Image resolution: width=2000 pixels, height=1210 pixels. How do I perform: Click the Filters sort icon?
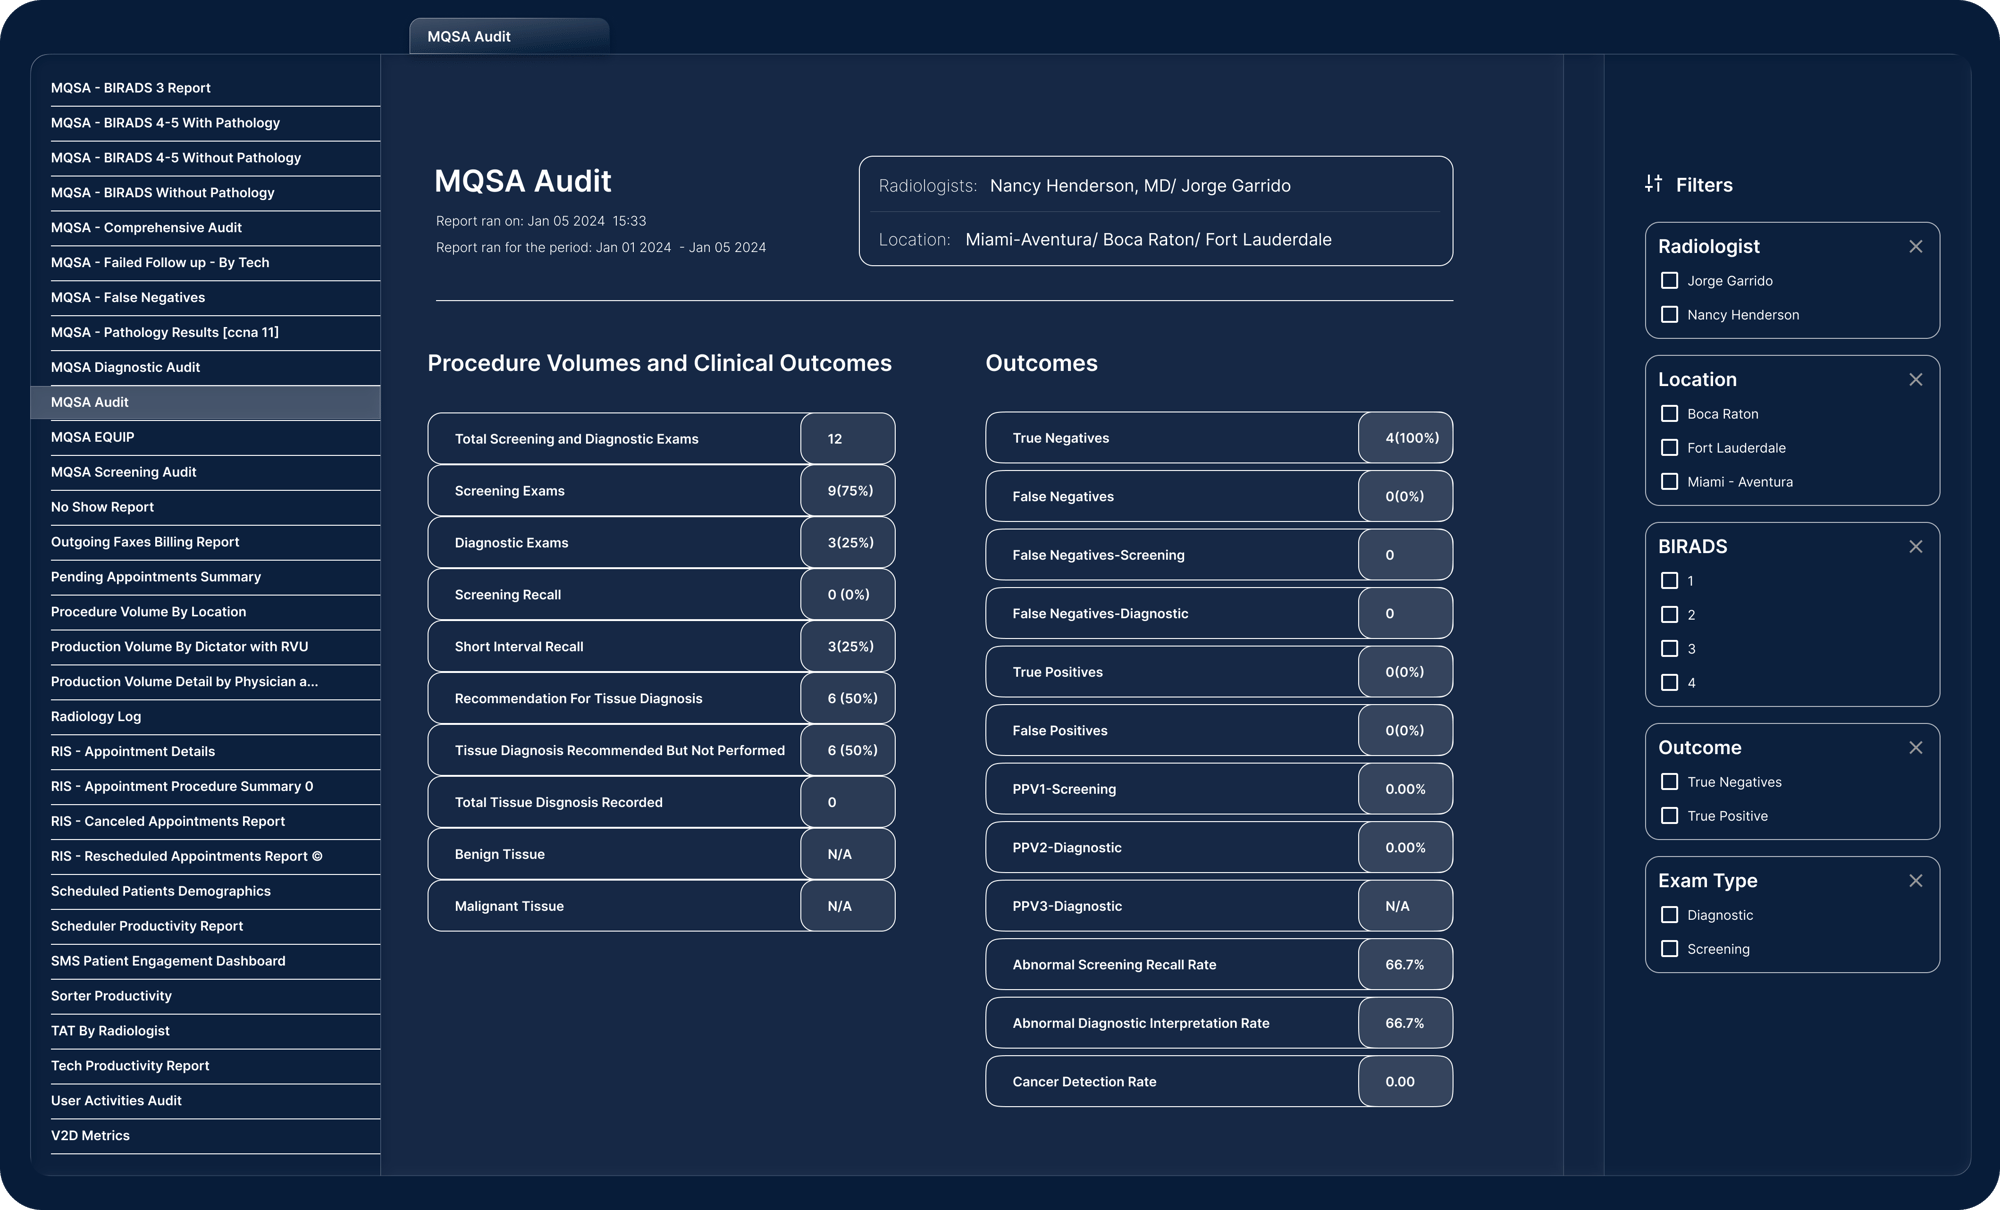[1652, 184]
